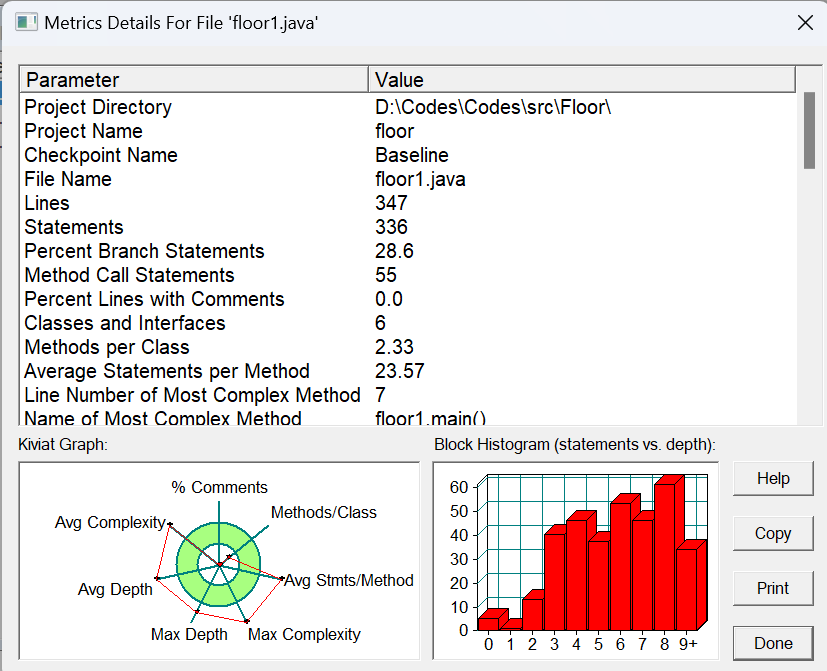Click the value 'Baseline'
The image size is (827, 671).
(412, 155)
